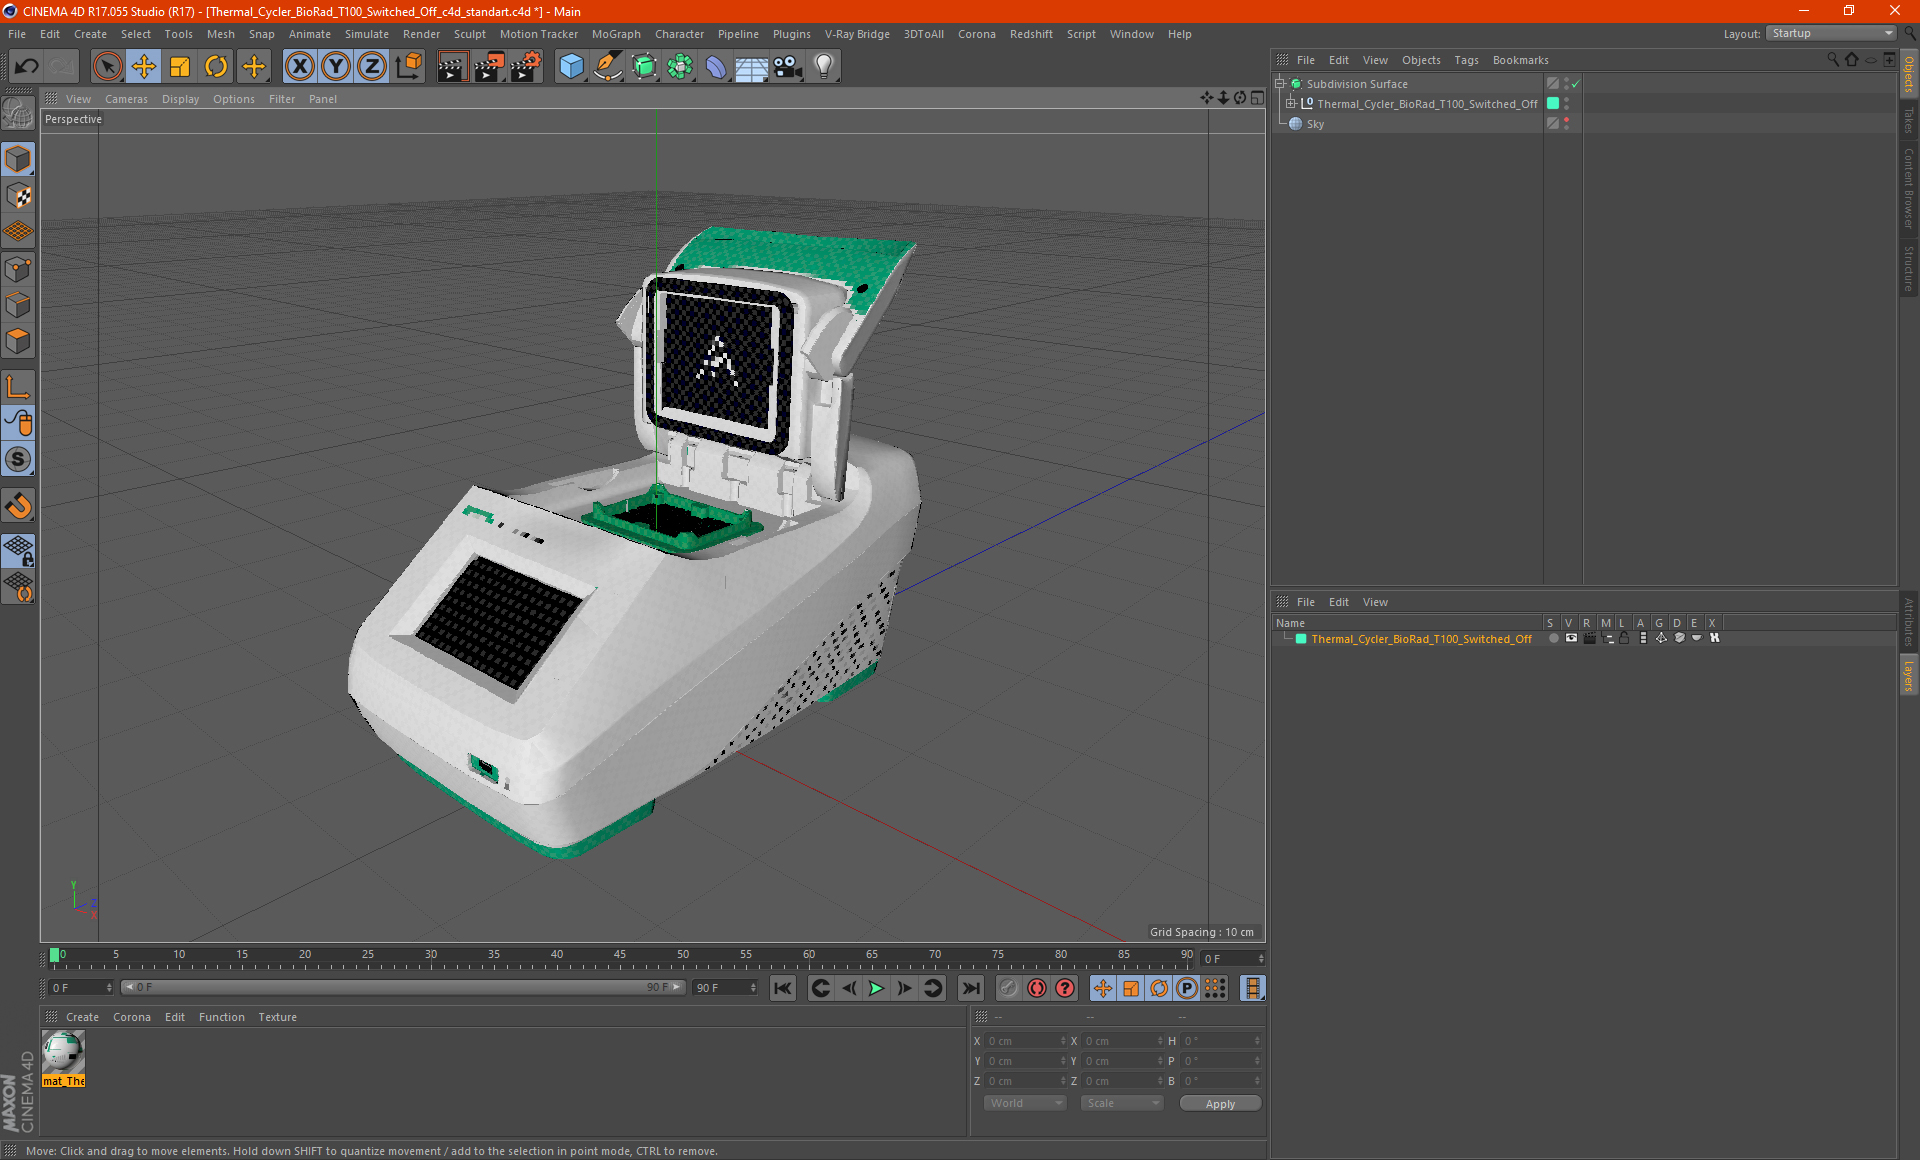The image size is (1920, 1160).
Task: Render to Picture Viewer
Action: [x=489, y=66]
